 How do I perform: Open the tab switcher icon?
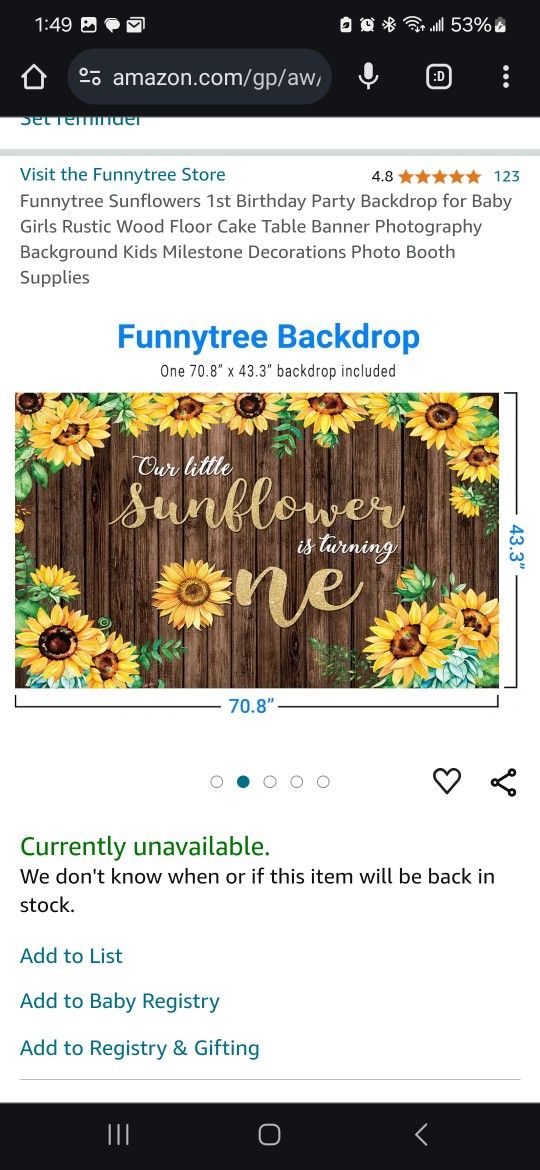coord(439,77)
